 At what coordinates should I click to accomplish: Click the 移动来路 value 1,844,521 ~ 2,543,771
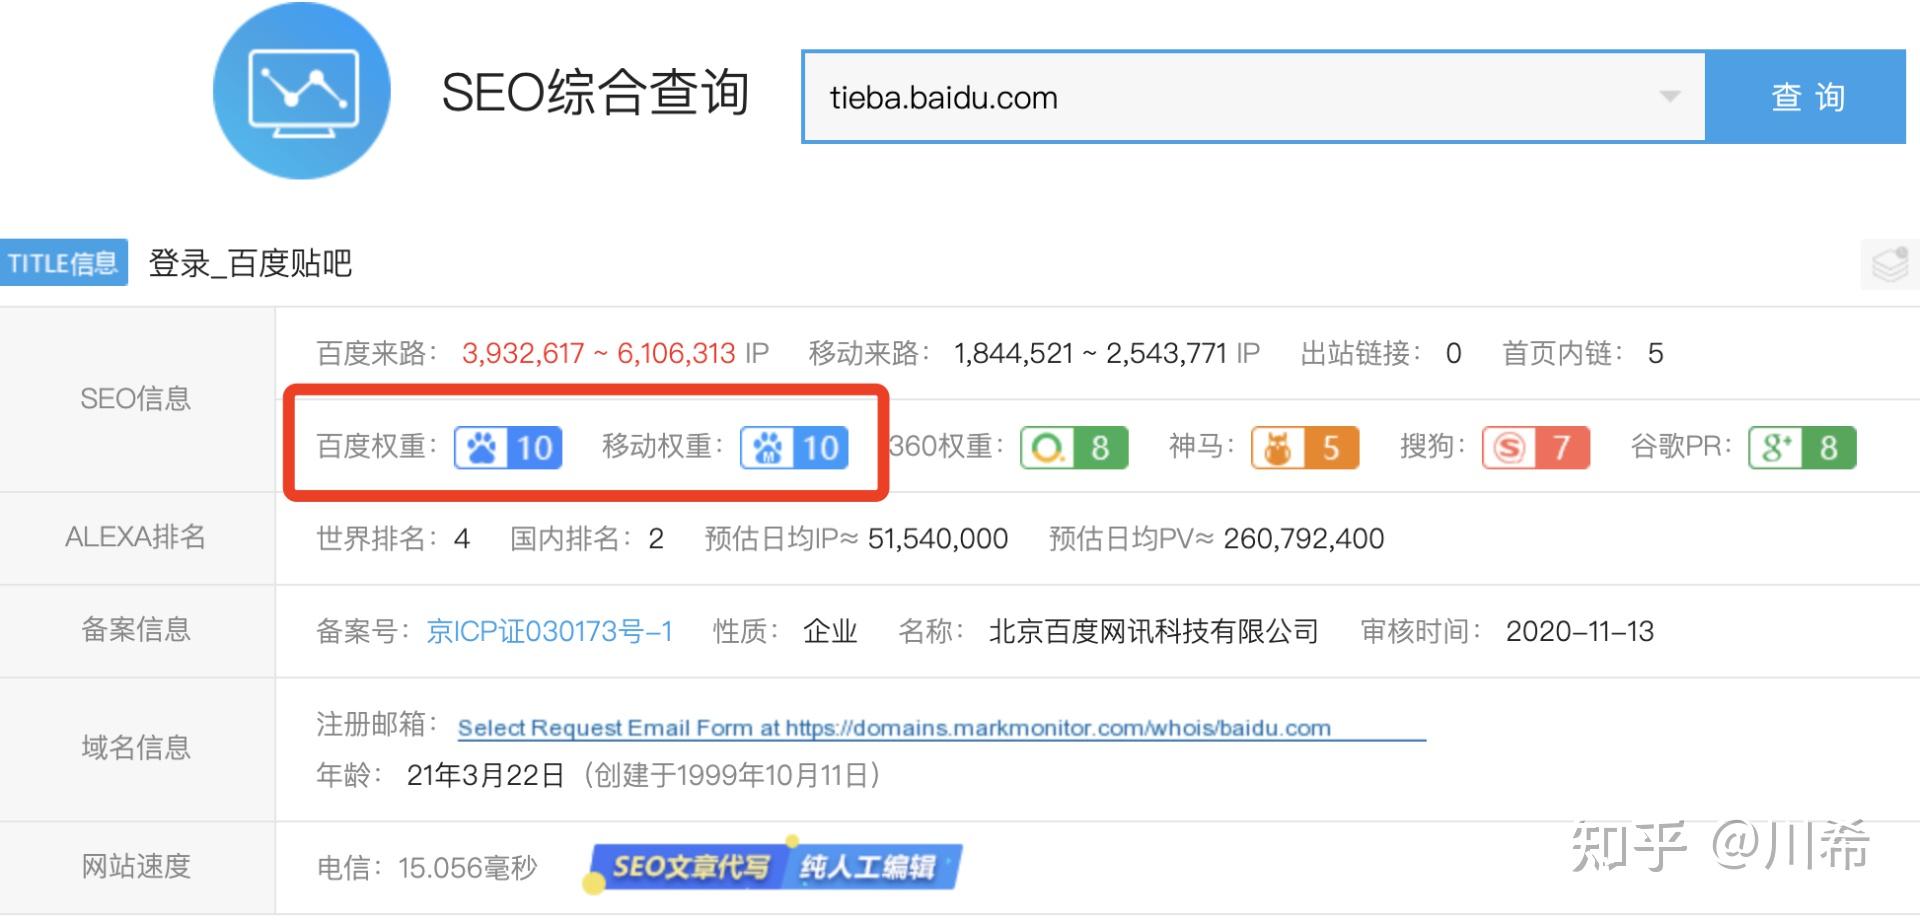1090,354
